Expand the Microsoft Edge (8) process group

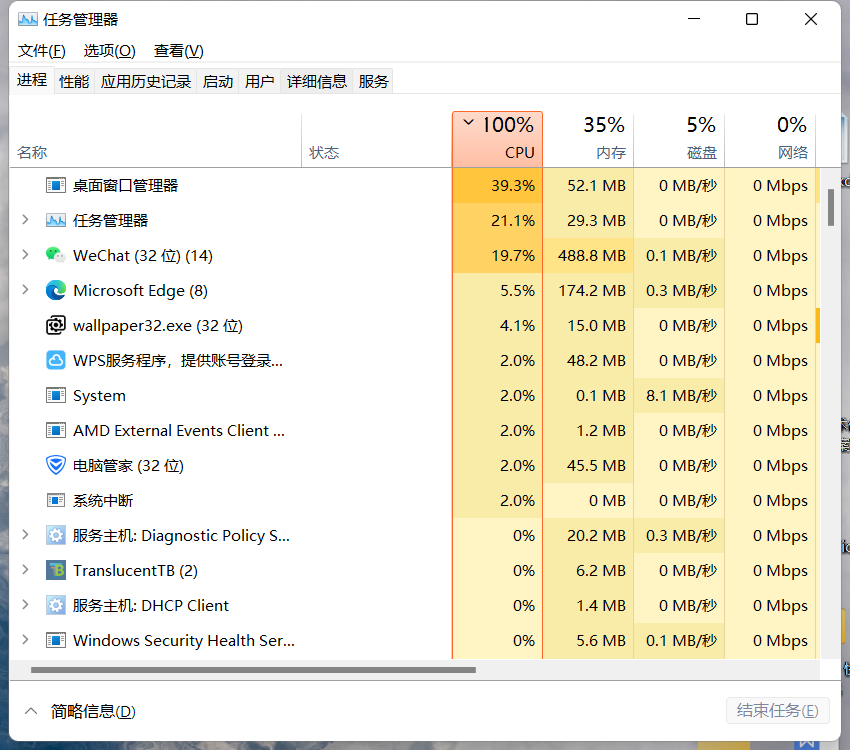pos(25,290)
